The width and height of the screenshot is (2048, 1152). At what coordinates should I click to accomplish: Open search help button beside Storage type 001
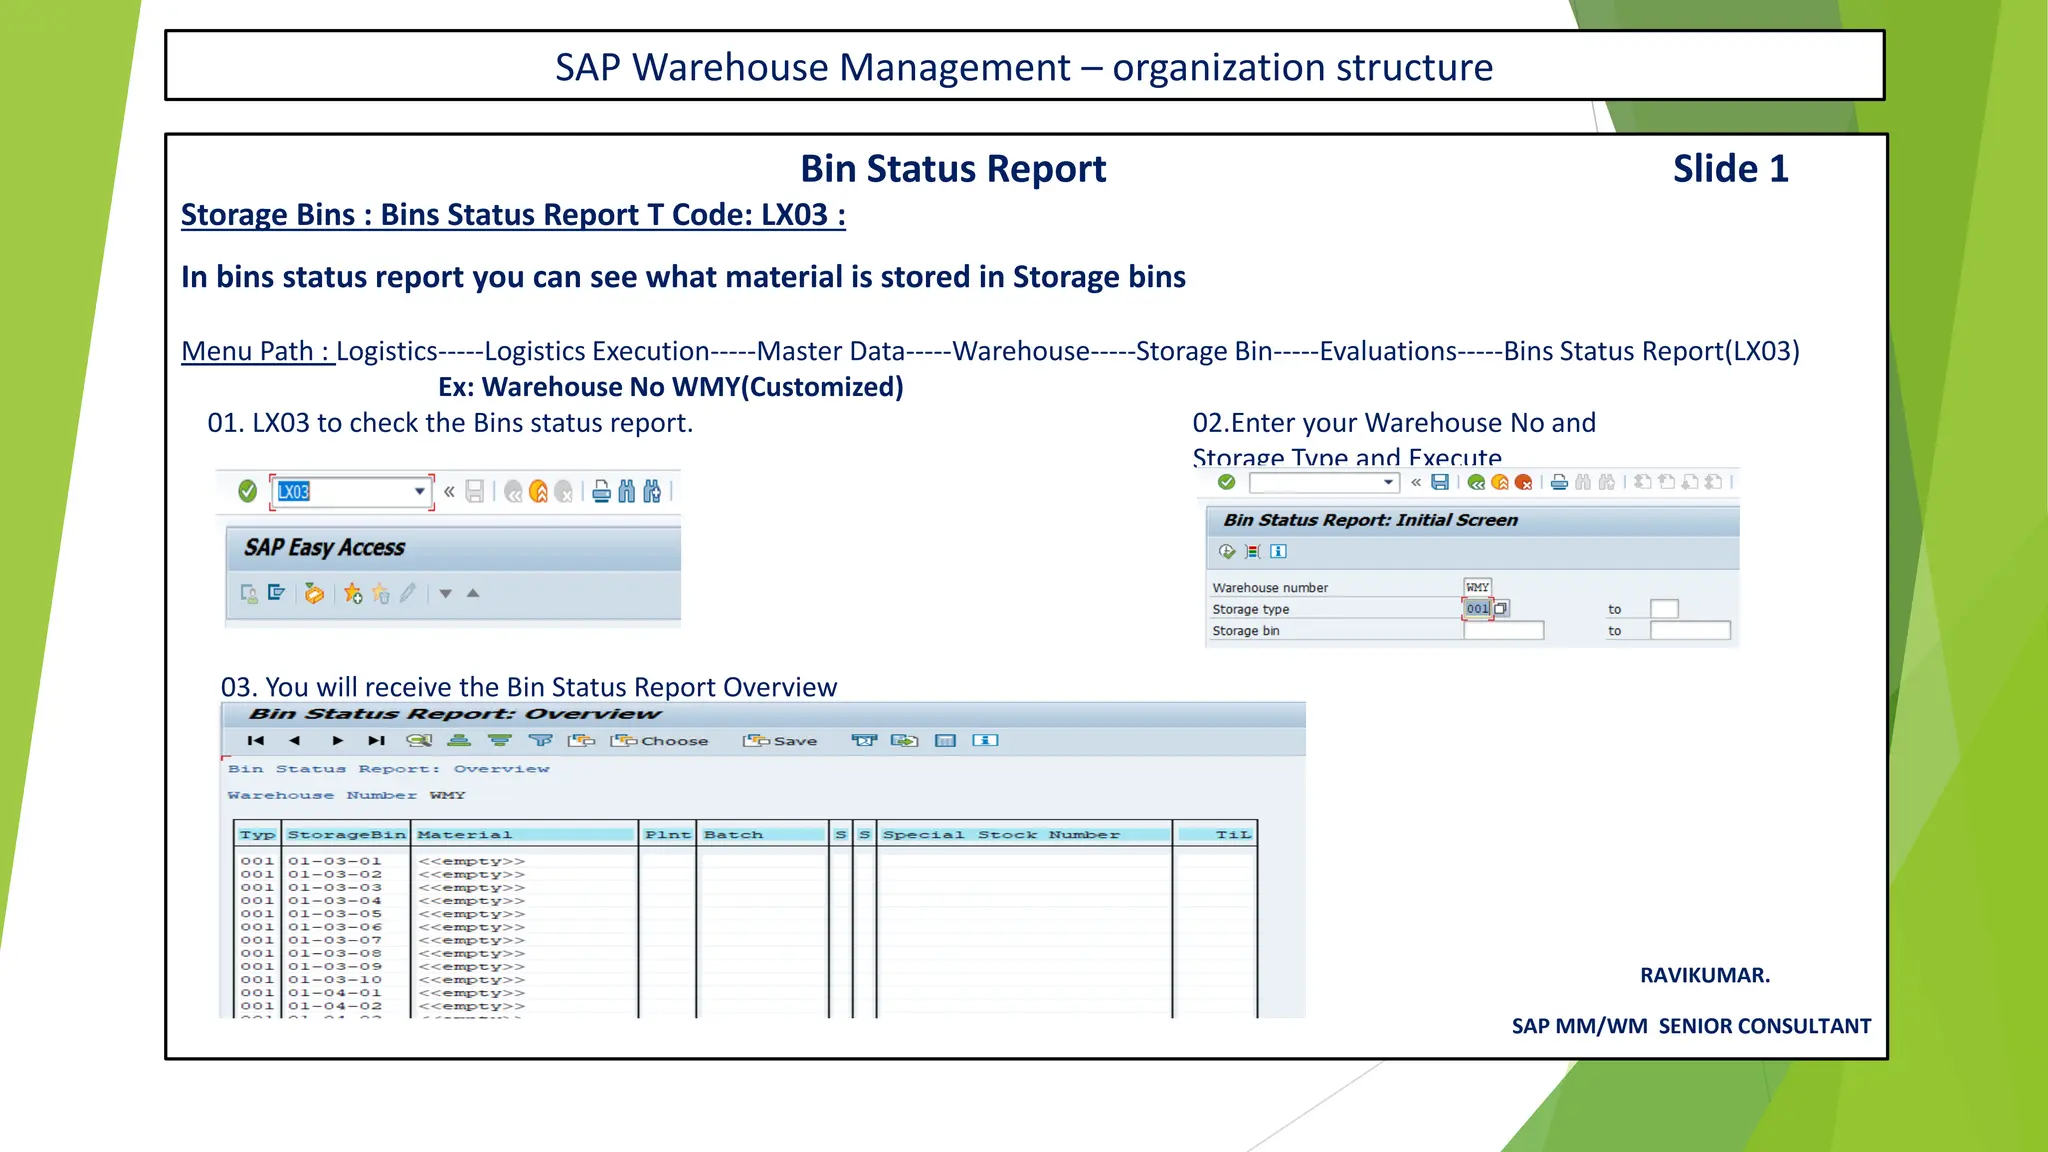coord(1501,608)
